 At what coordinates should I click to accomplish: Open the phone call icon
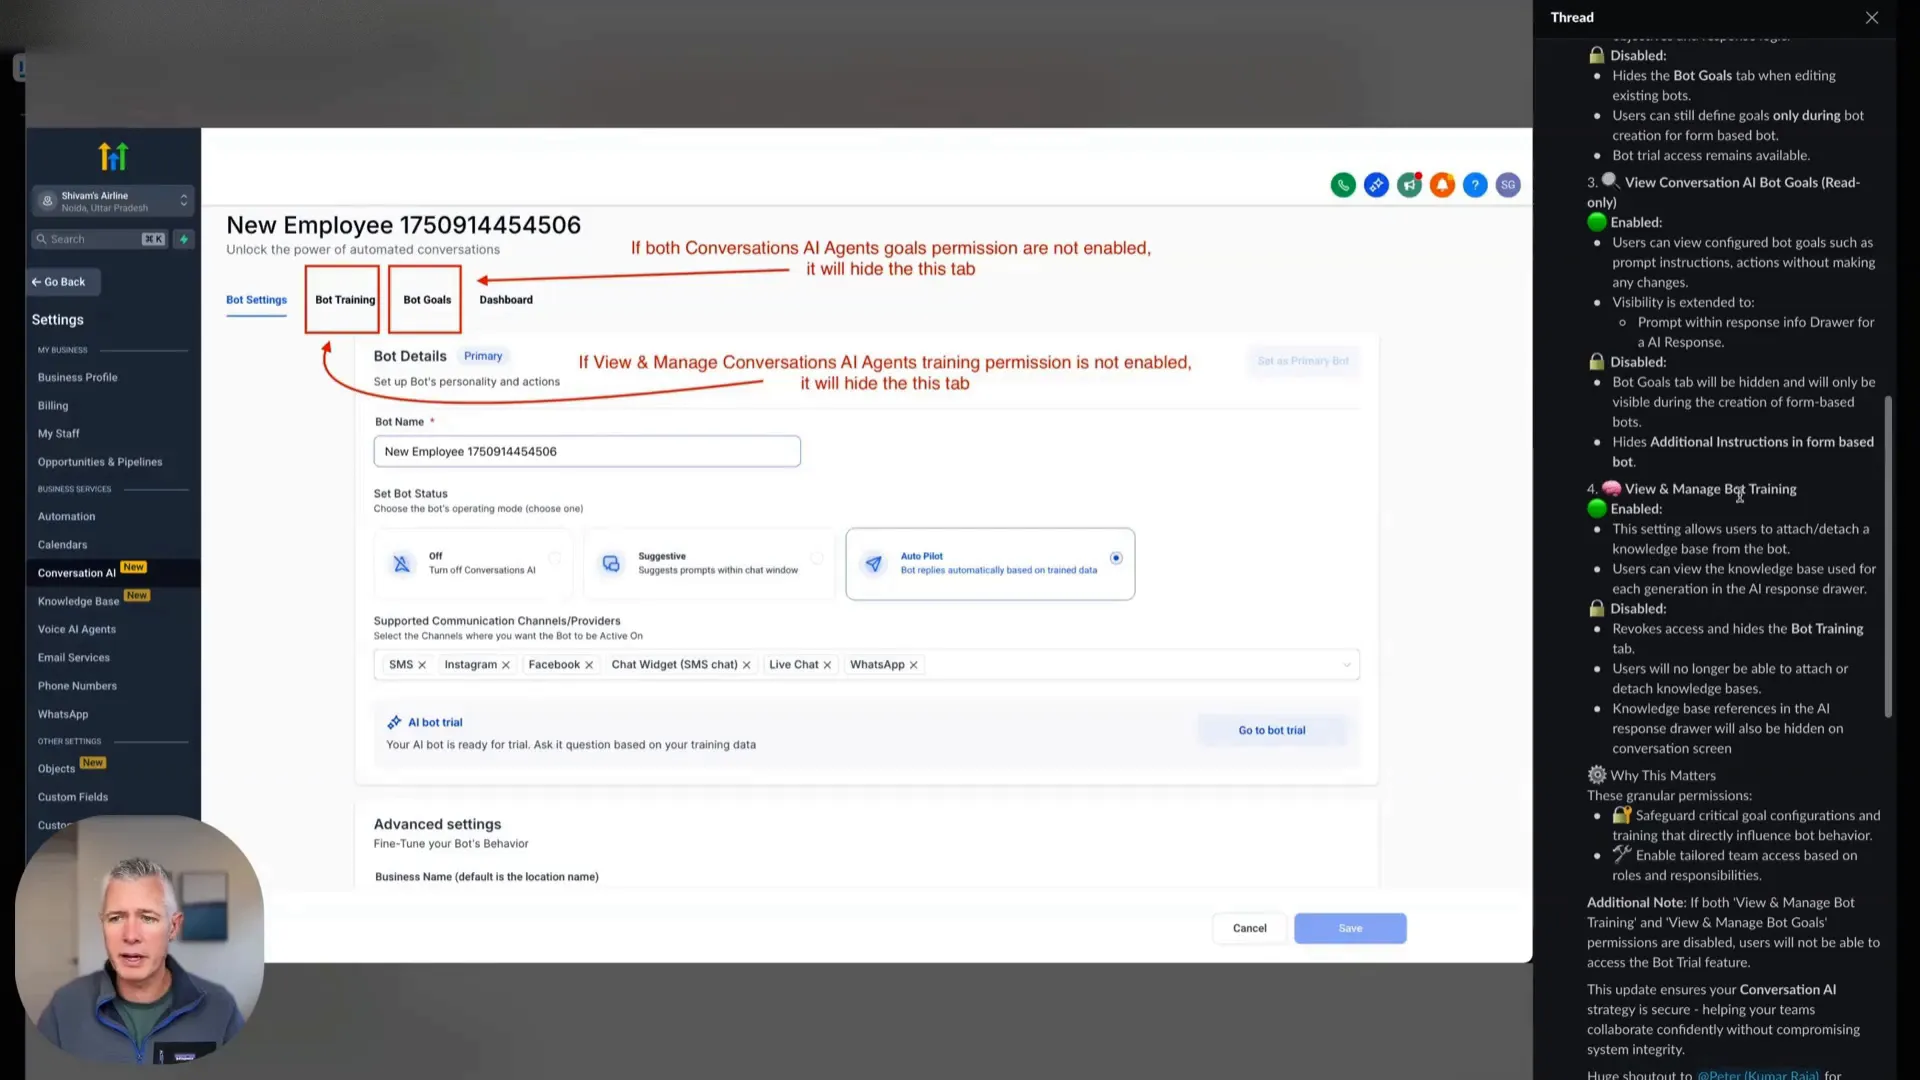point(1343,185)
